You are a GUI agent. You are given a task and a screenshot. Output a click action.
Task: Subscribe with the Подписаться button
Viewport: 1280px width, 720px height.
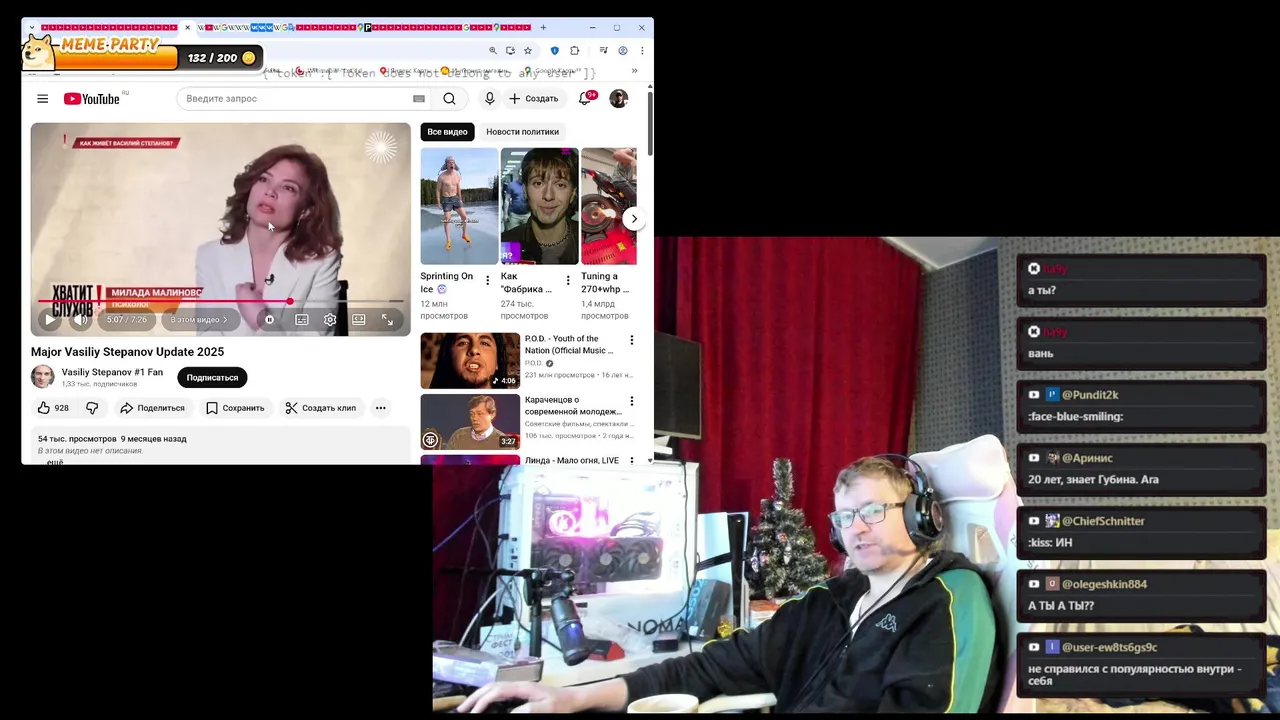pos(212,377)
